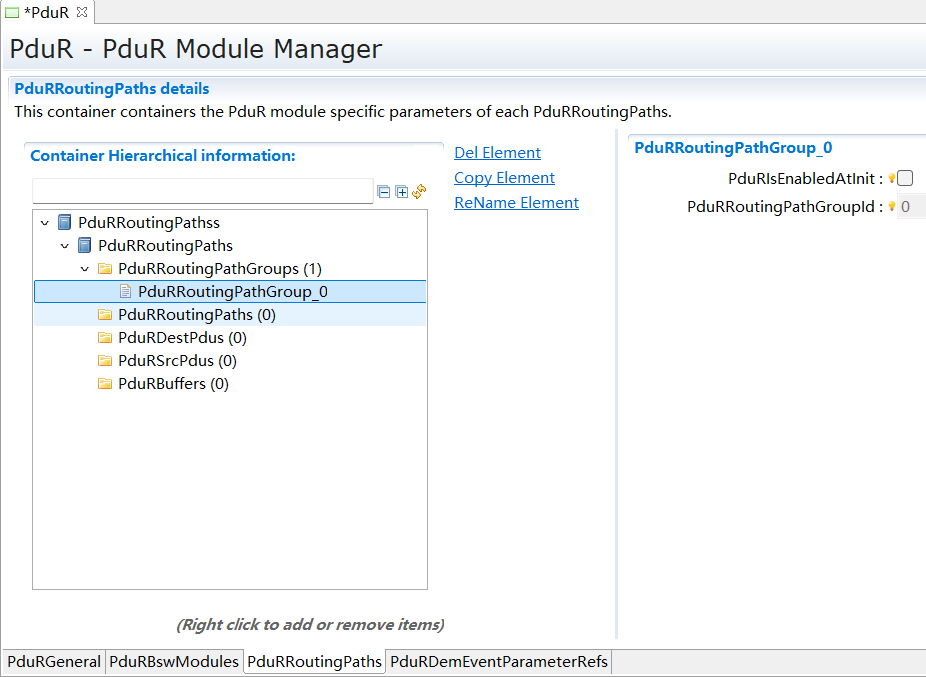Click the PduRRoutingPathGroupId value field
Image resolution: width=926 pixels, height=677 pixels.
tap(906, 206)
